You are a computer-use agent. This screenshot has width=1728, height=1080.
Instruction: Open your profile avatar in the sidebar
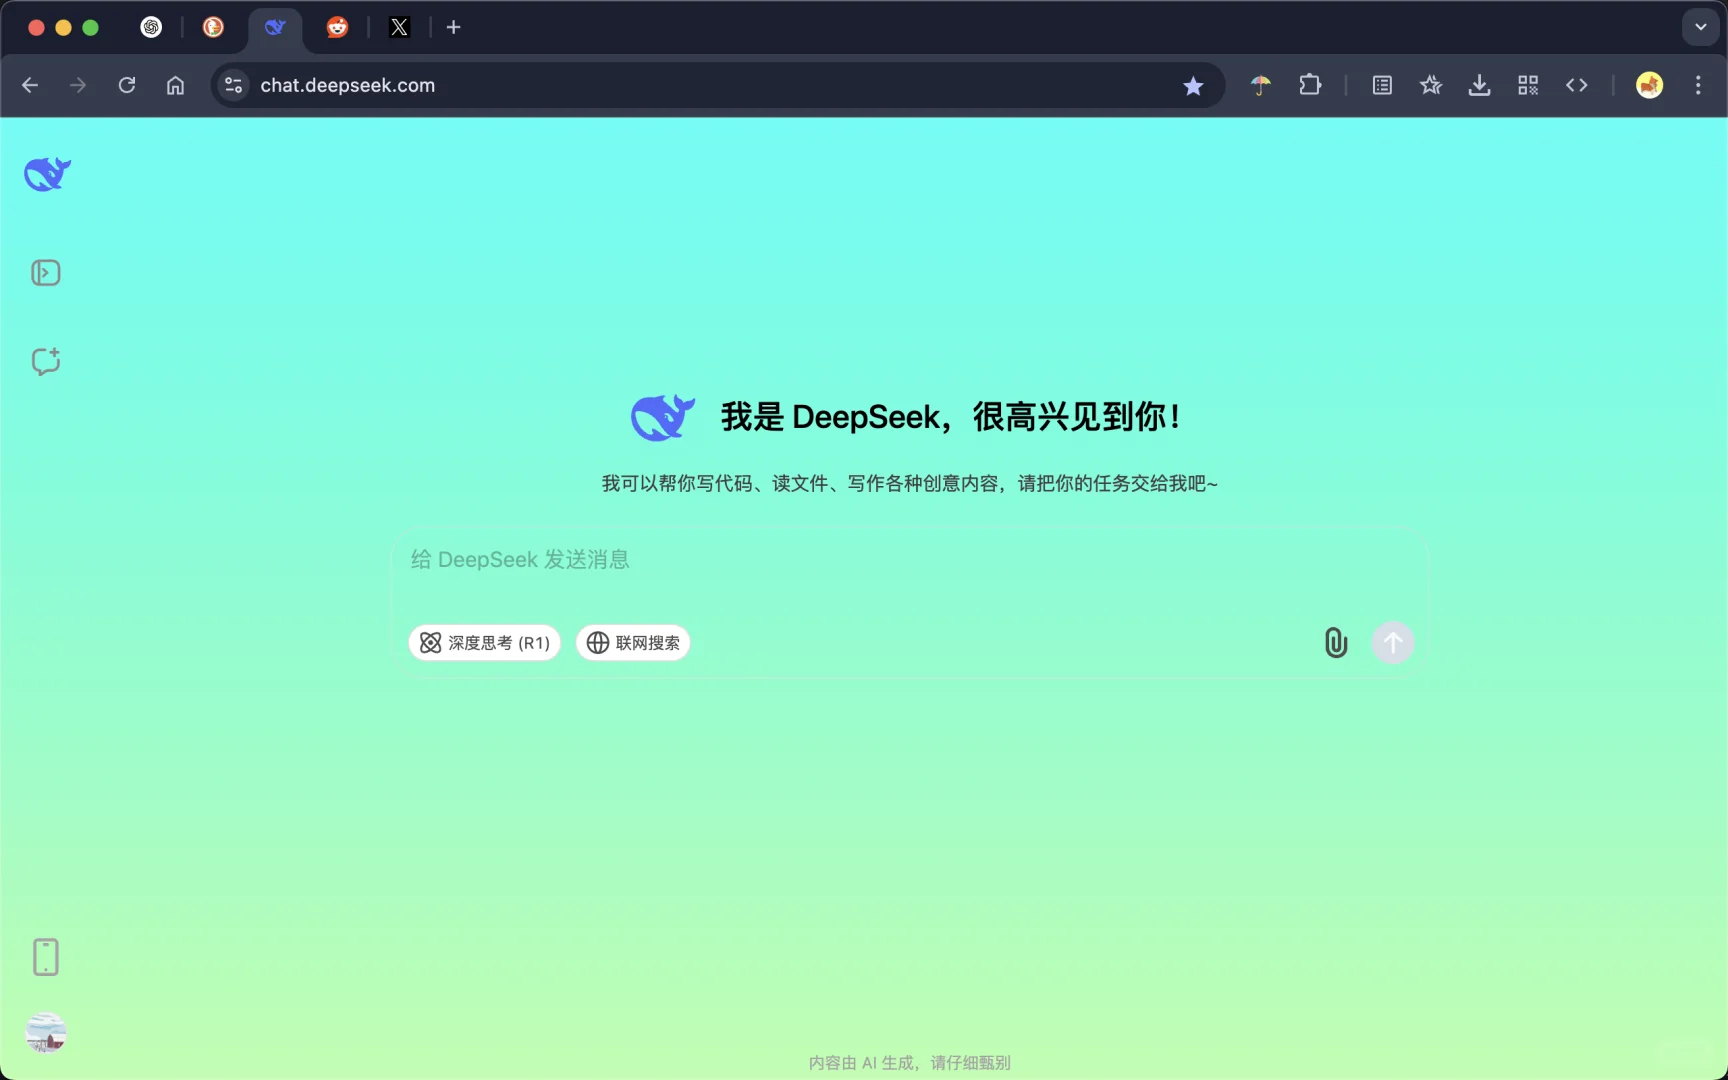(x=46, y=1033)
